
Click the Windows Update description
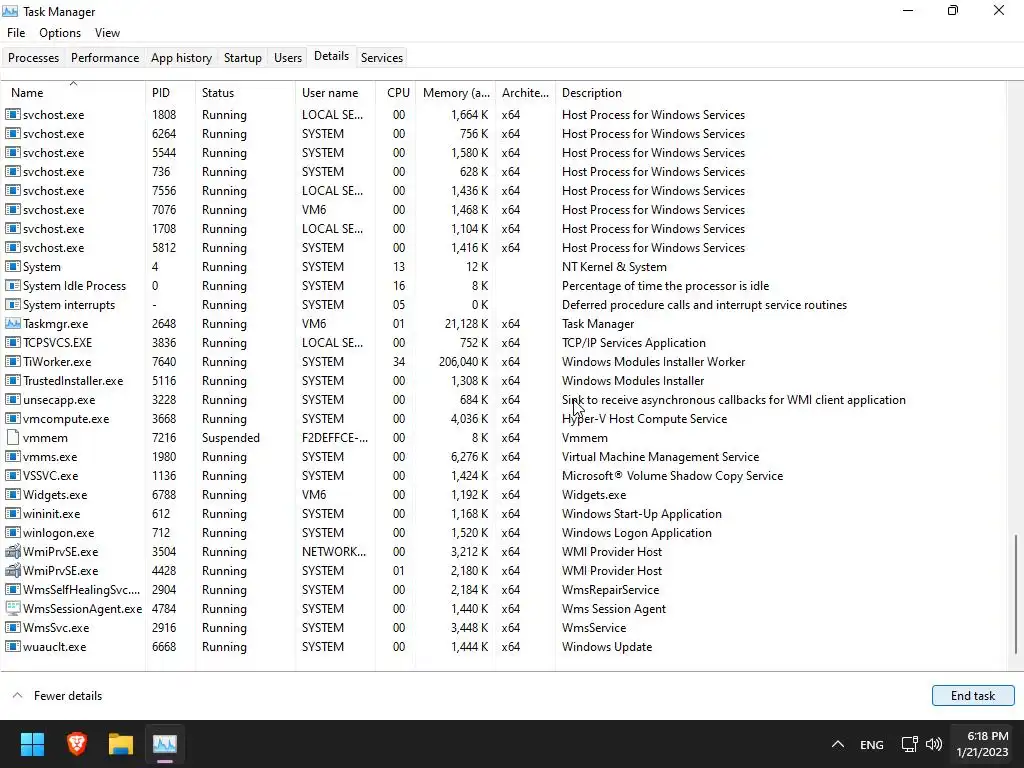click(607, 647)
